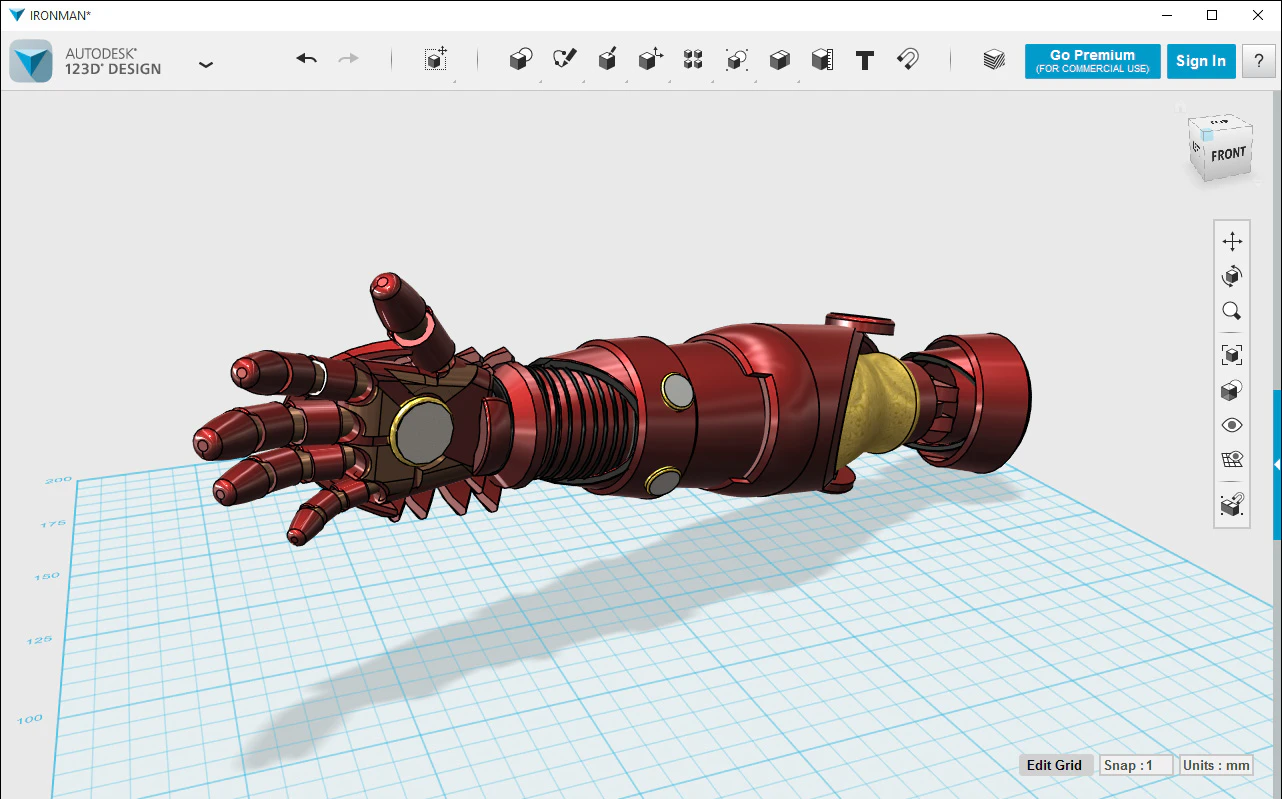Toggle grid visibility in the sidebar
1282x799 pixels.
(1232, 459)
